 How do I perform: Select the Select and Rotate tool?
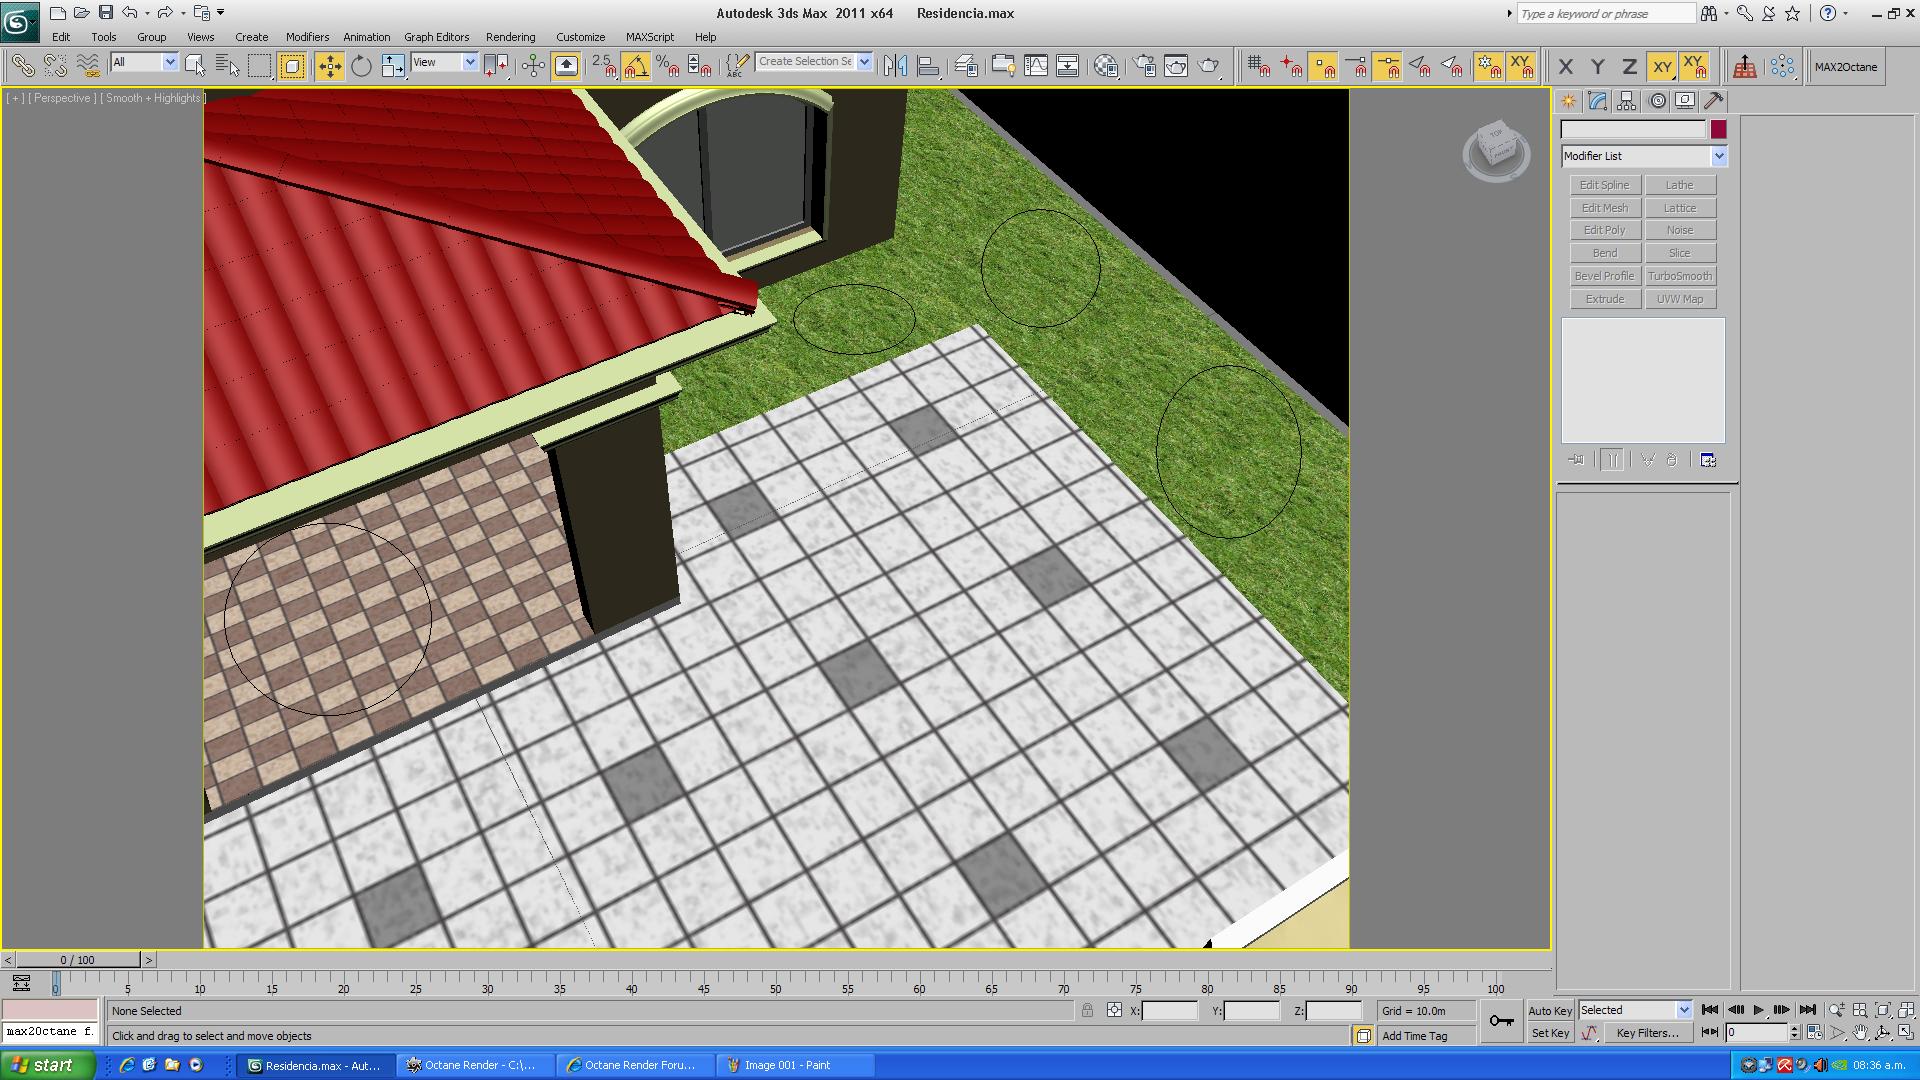pyautogui.click(x=361, y=66)
